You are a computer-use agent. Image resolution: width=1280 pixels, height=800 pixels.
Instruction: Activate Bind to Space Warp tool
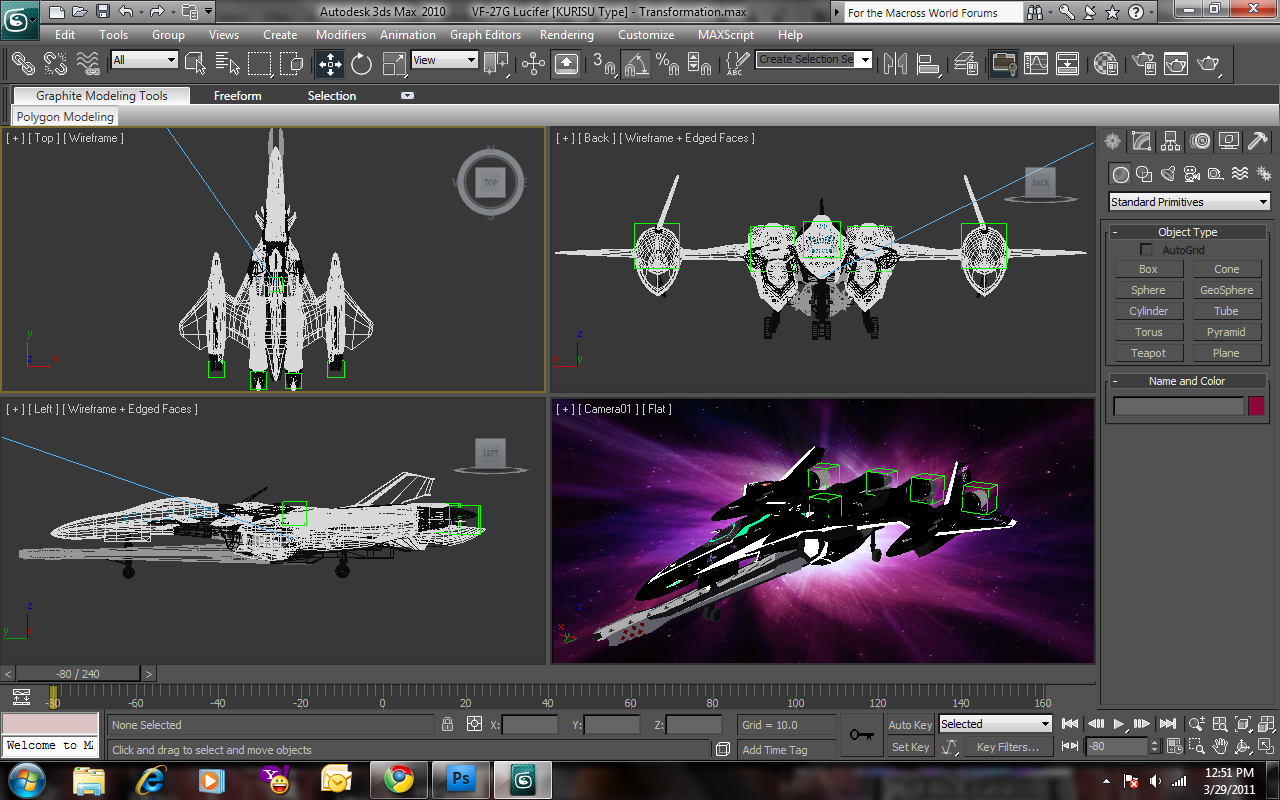[88, 64]
